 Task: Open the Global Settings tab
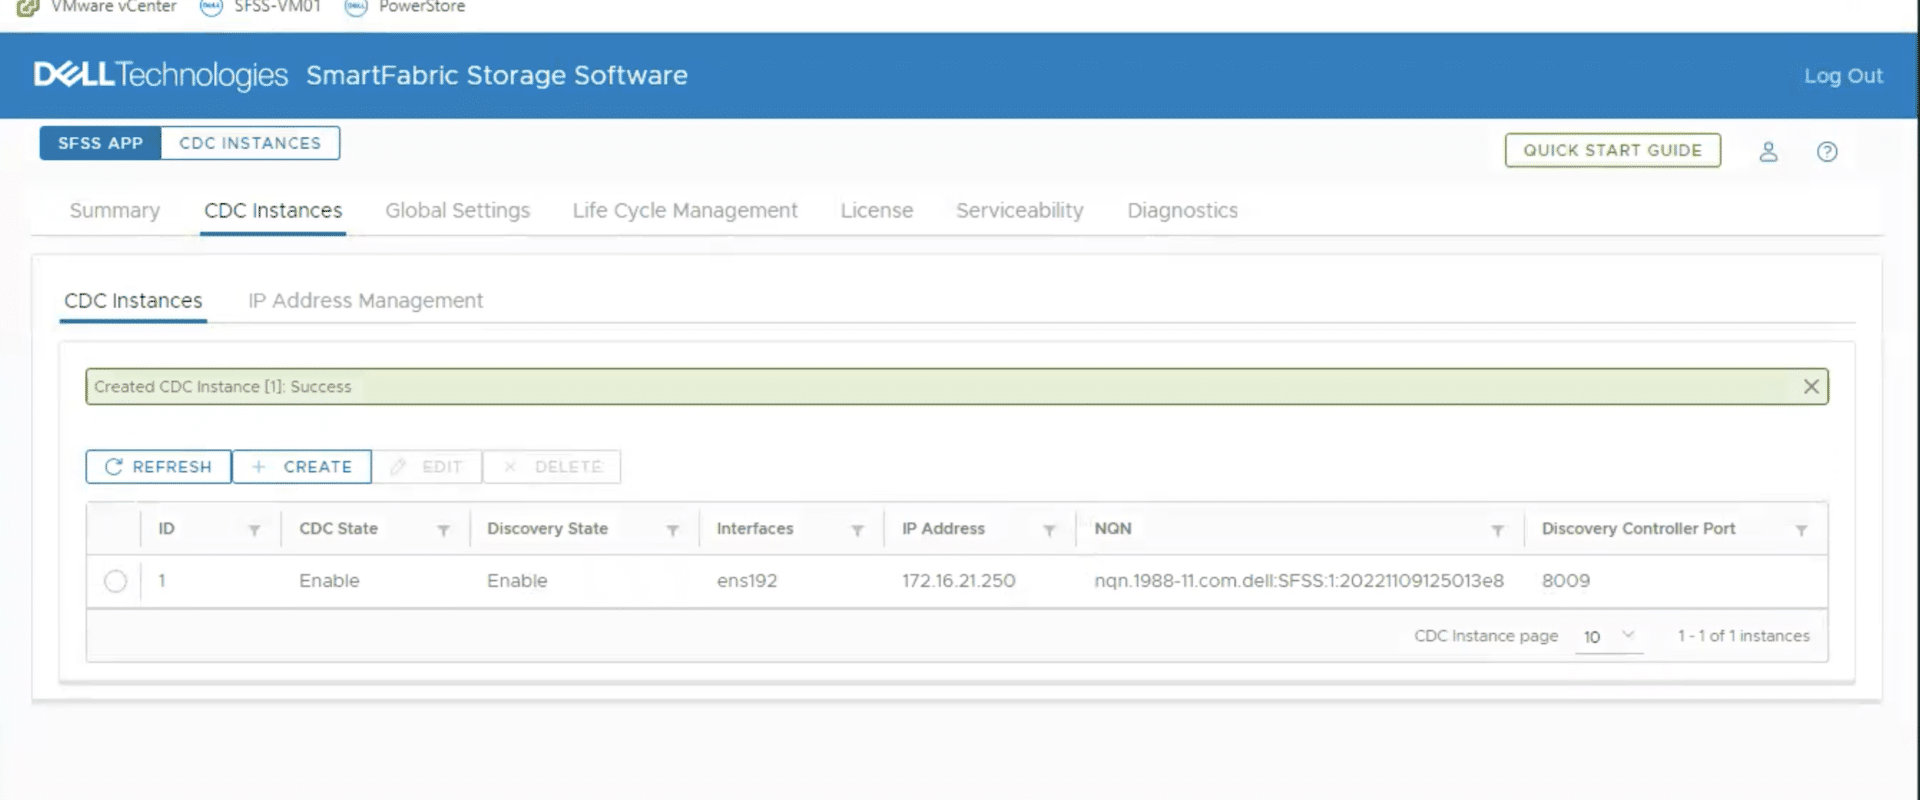(x=458, y=211)
